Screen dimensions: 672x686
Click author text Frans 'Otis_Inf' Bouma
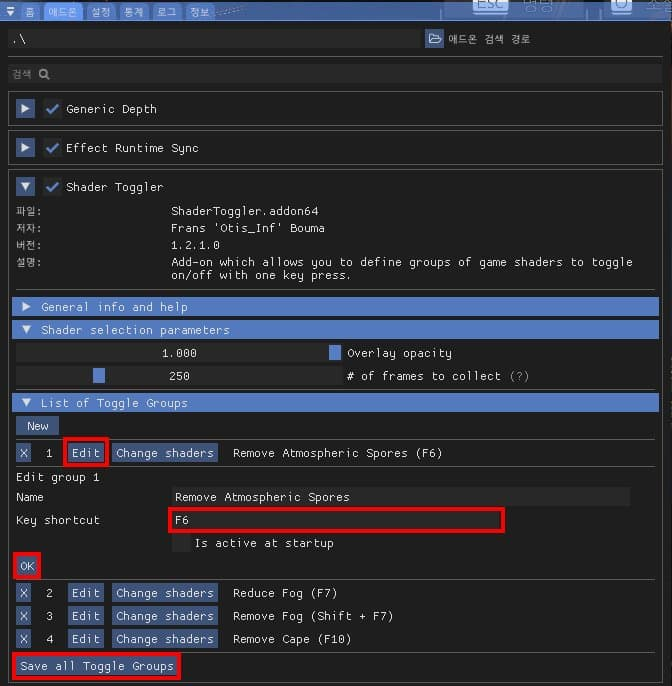pos(248,228)
